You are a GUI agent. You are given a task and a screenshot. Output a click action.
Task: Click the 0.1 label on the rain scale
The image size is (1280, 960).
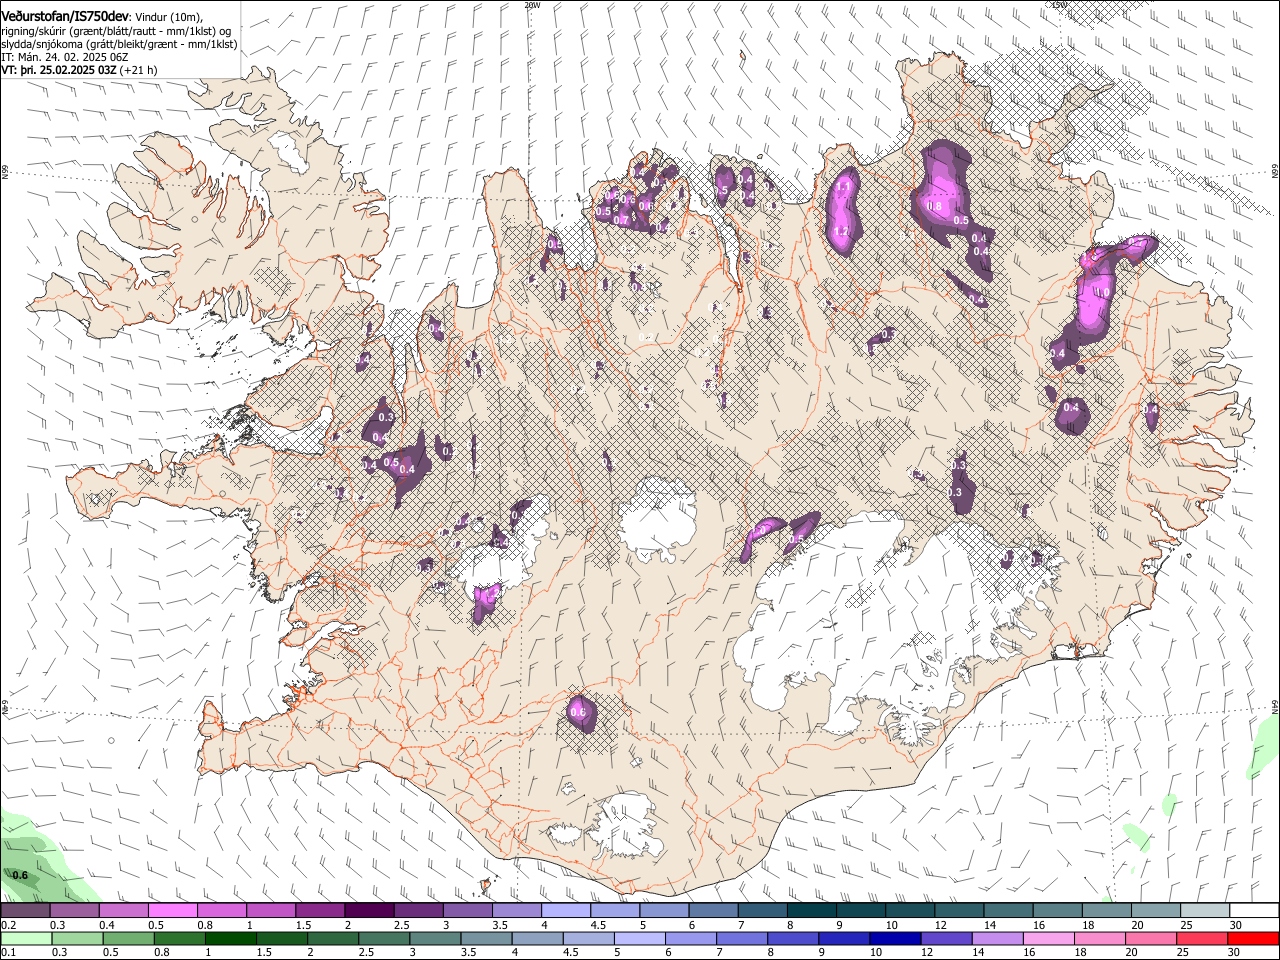click(x=7, y=953)
